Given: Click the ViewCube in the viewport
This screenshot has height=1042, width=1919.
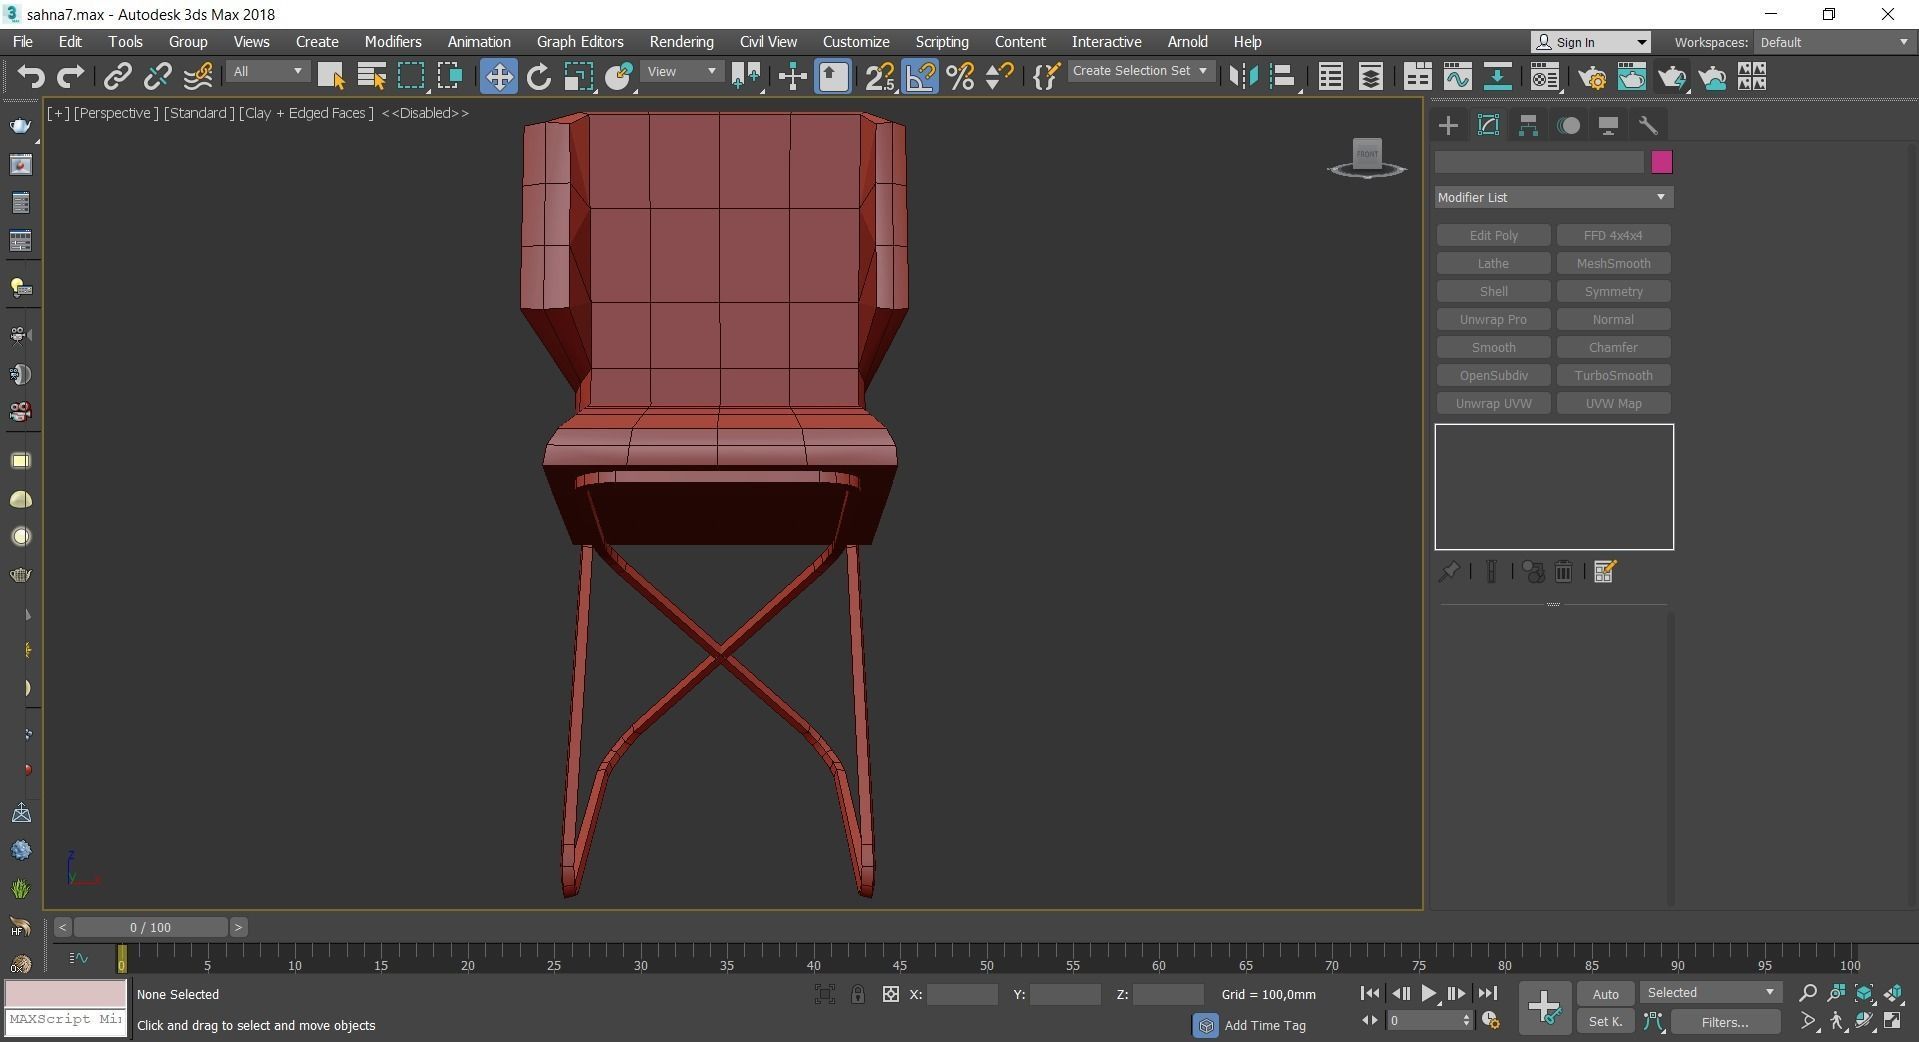Looking at the screenshot, I should pyautogui.click(x=1367, y=157).
